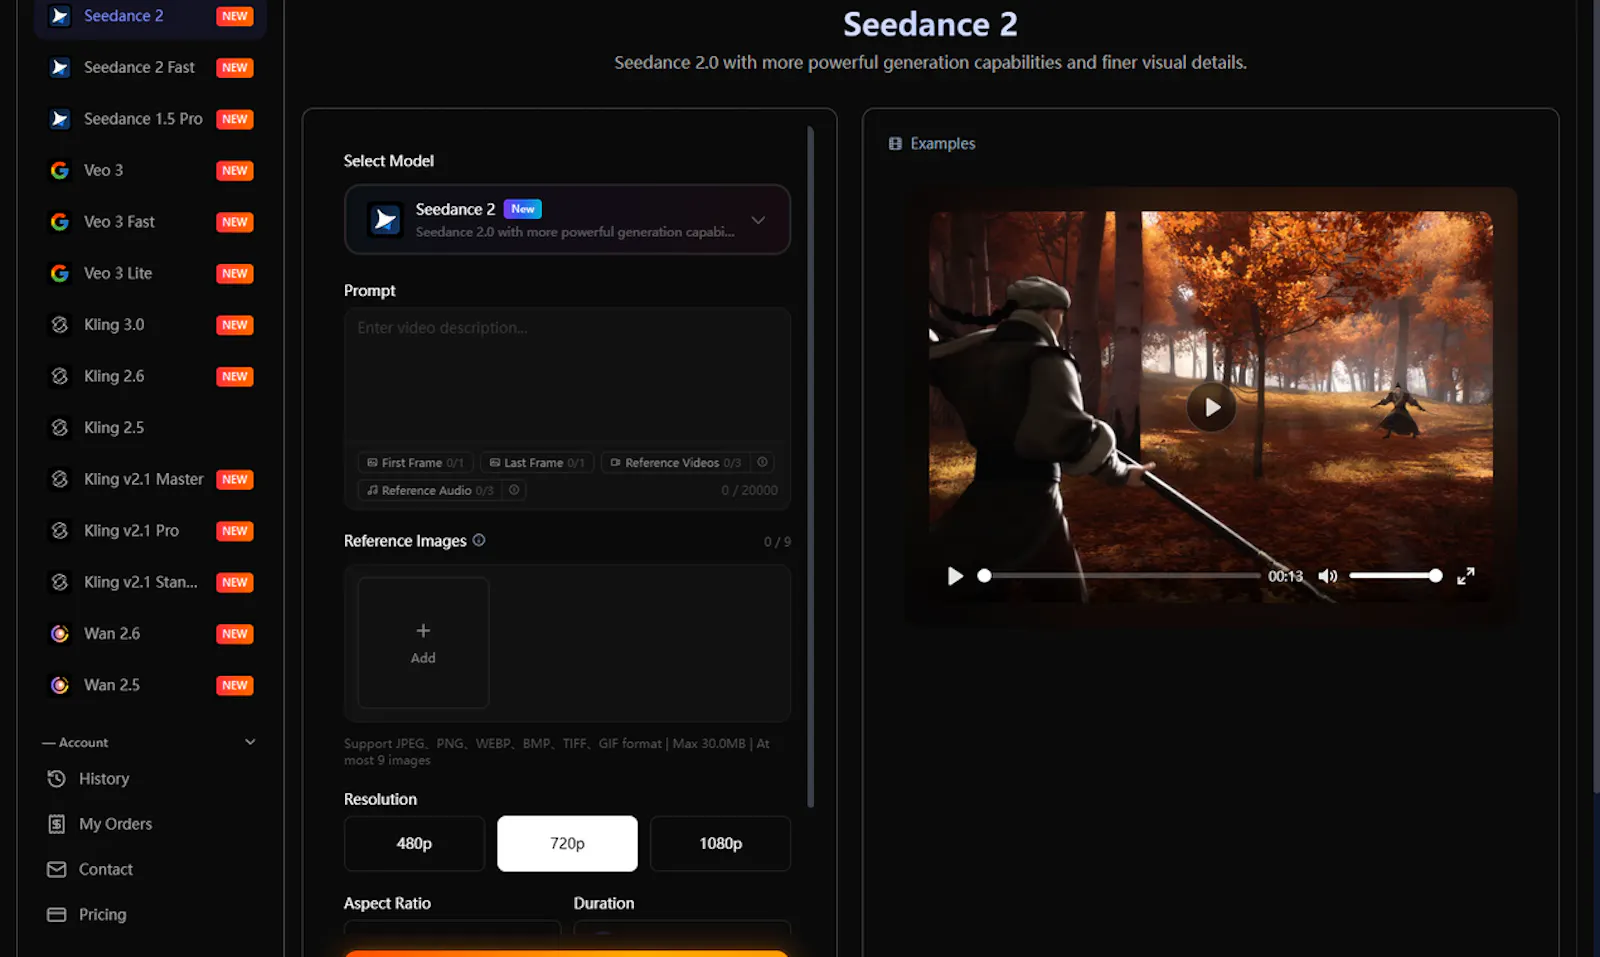This screenshot has width=1600, height=957.
Task: Select 720p resolution
Action: coord(567,844)
